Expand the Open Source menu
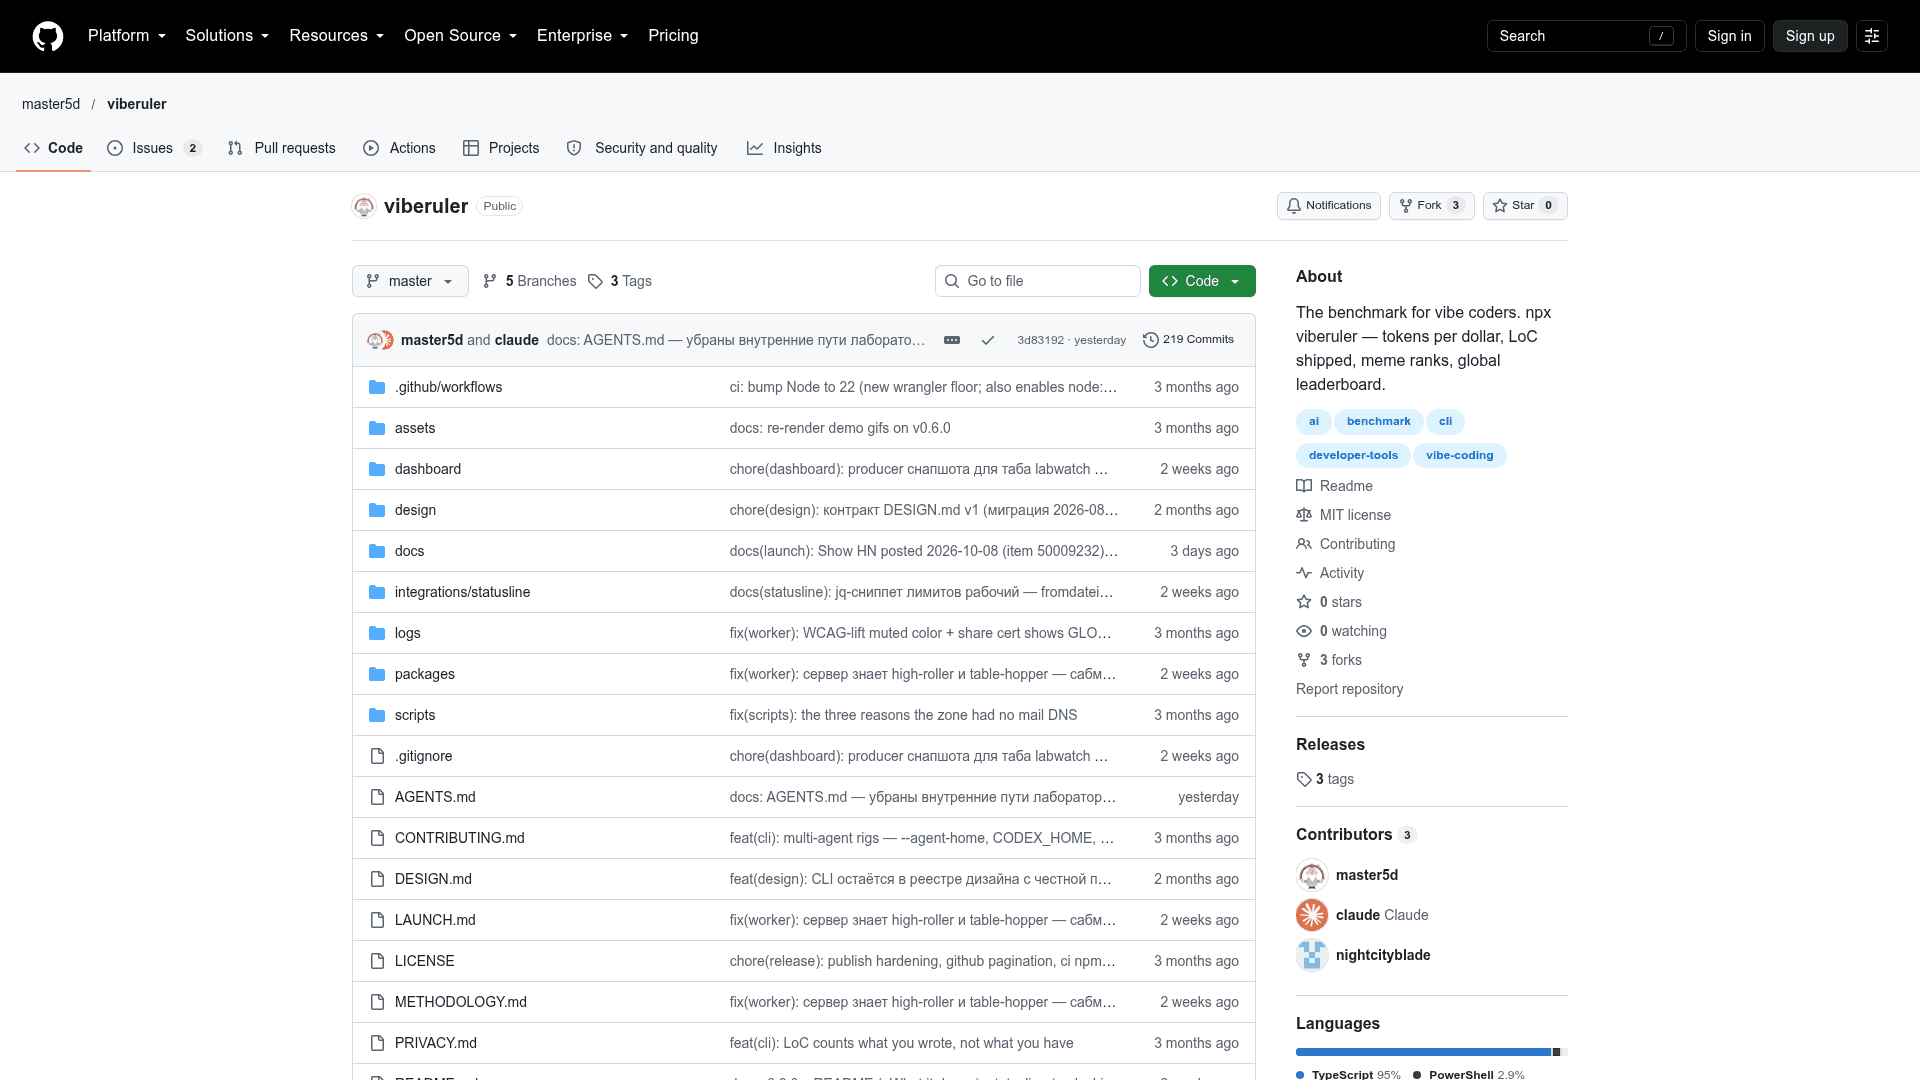 460,36
